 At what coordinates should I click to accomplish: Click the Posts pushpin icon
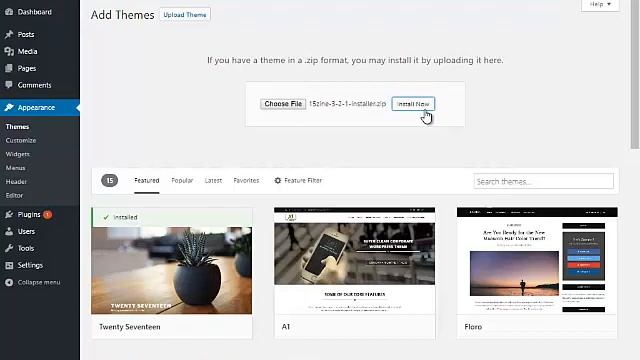click(9, 35)
